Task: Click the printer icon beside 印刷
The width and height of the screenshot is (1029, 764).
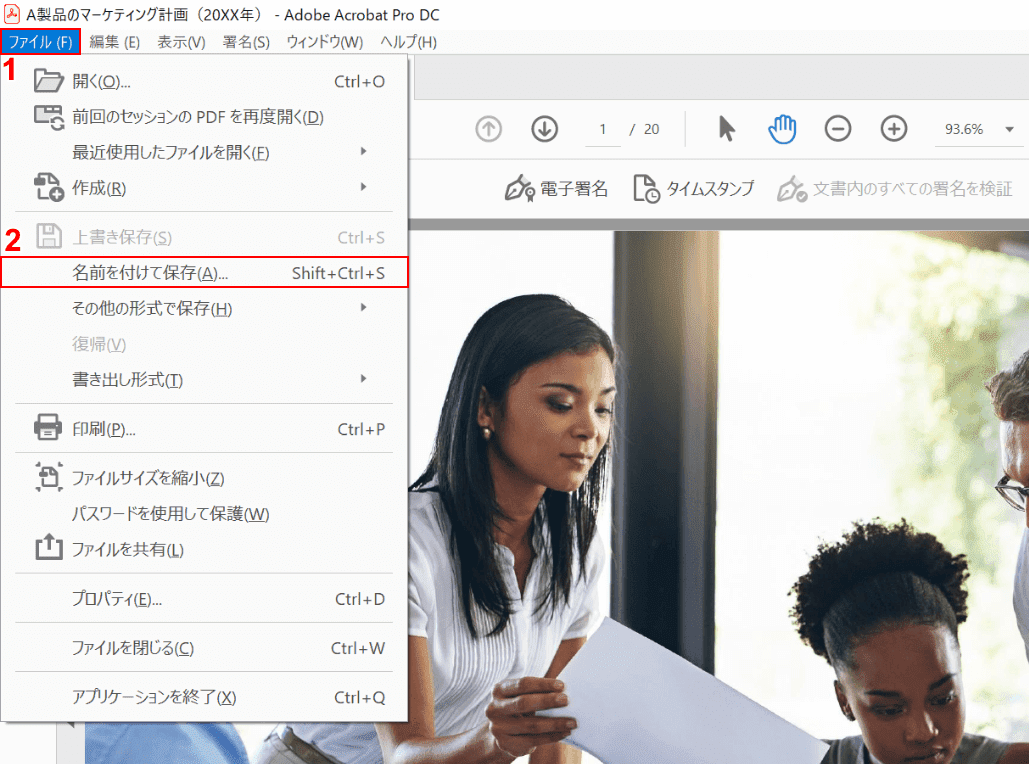Action: [x=48, y=427]
